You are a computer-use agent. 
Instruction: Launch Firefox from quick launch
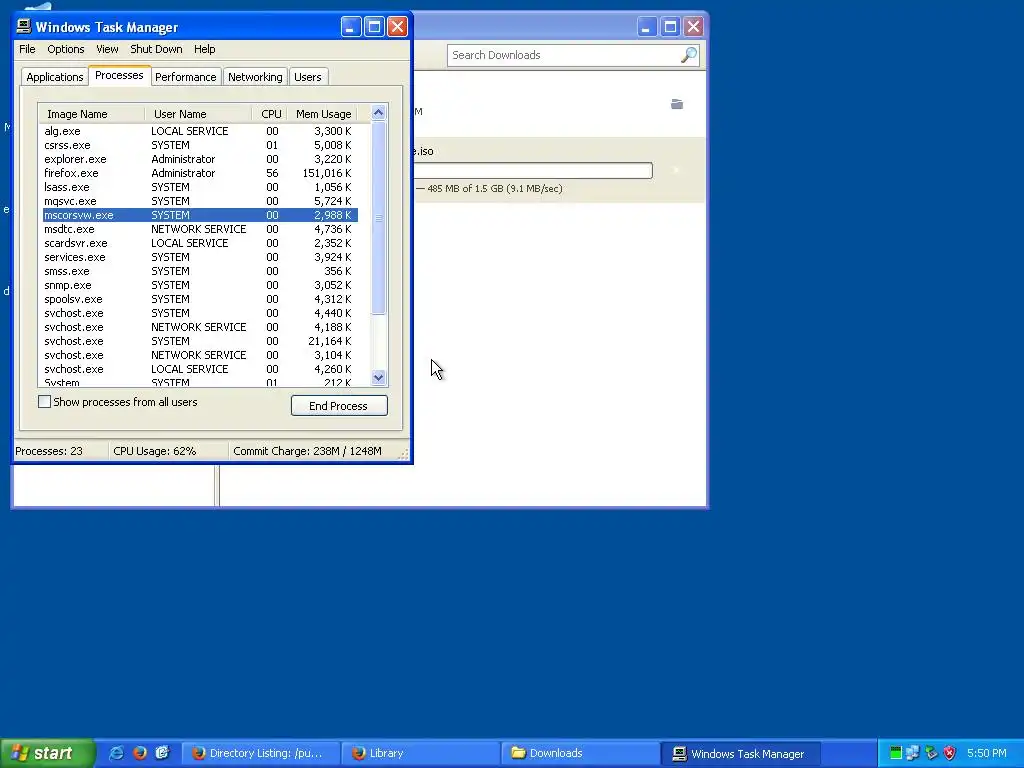point(139,753)
